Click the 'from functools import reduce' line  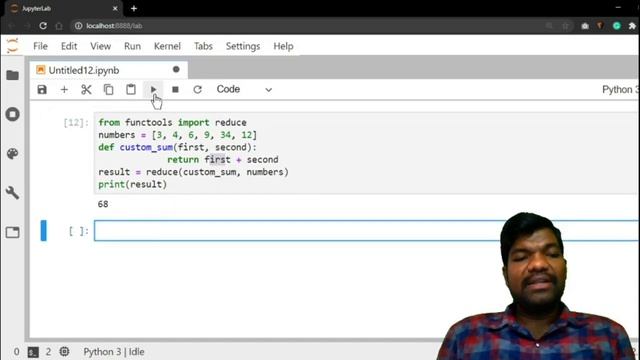(172, 122)
